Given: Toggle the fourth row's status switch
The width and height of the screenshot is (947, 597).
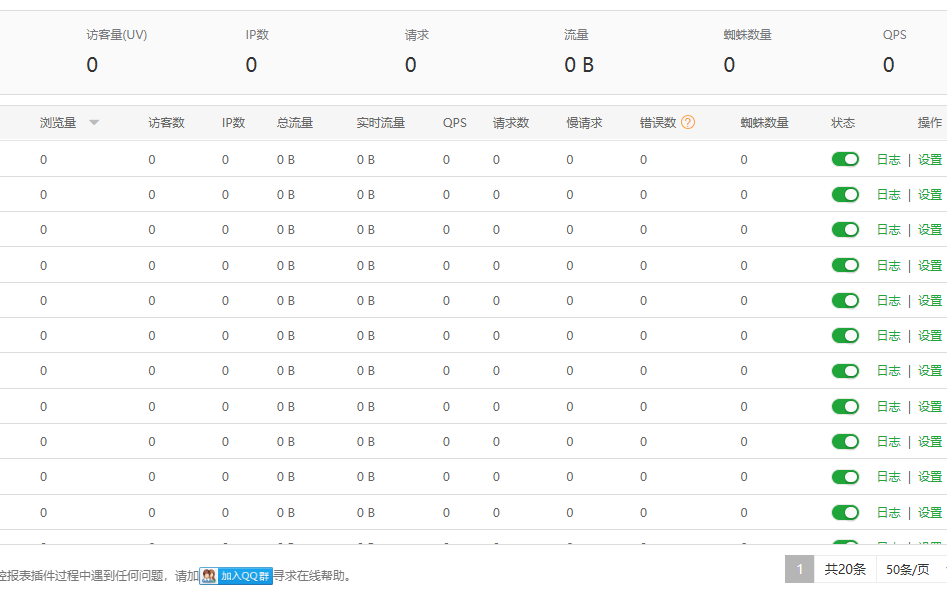Looking at the screenshot, I should coord(845,265).
